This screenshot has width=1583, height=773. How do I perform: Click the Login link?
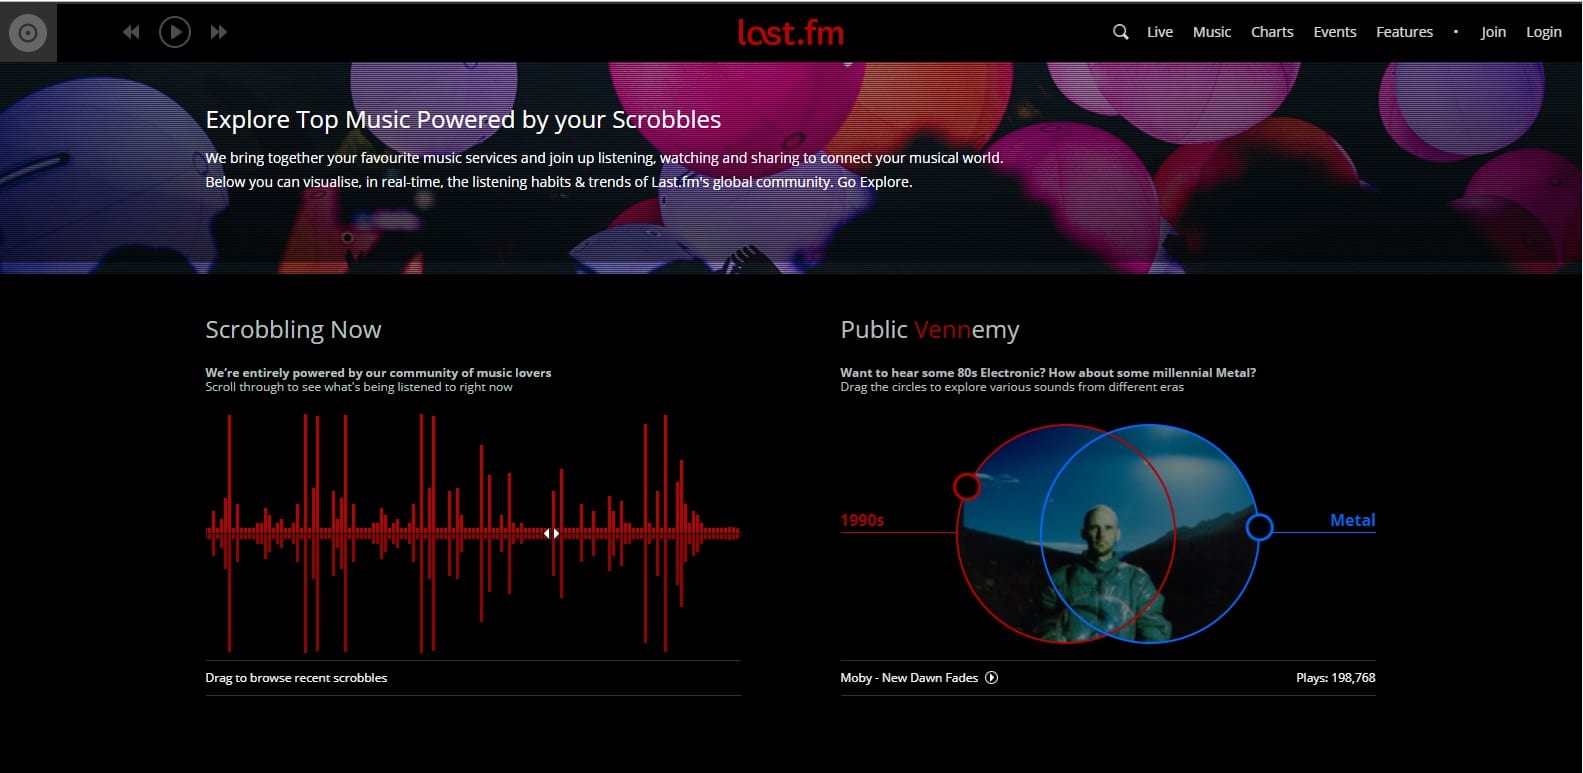click(1543, 32)
